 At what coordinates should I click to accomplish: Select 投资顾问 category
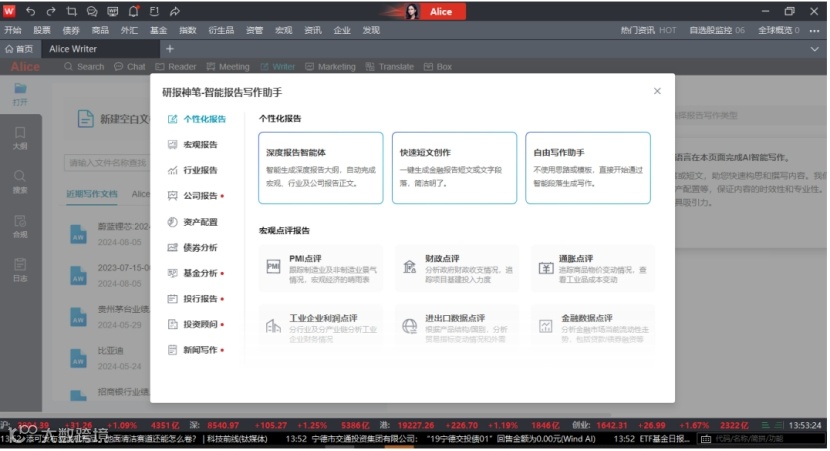pos(195,324)
